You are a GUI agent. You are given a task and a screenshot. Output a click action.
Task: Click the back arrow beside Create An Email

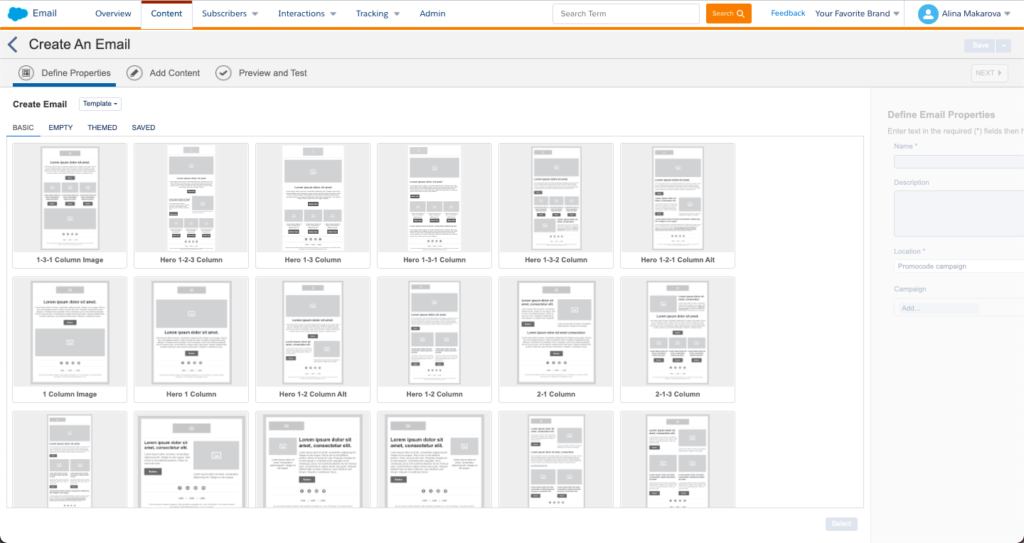click(13, 45)
